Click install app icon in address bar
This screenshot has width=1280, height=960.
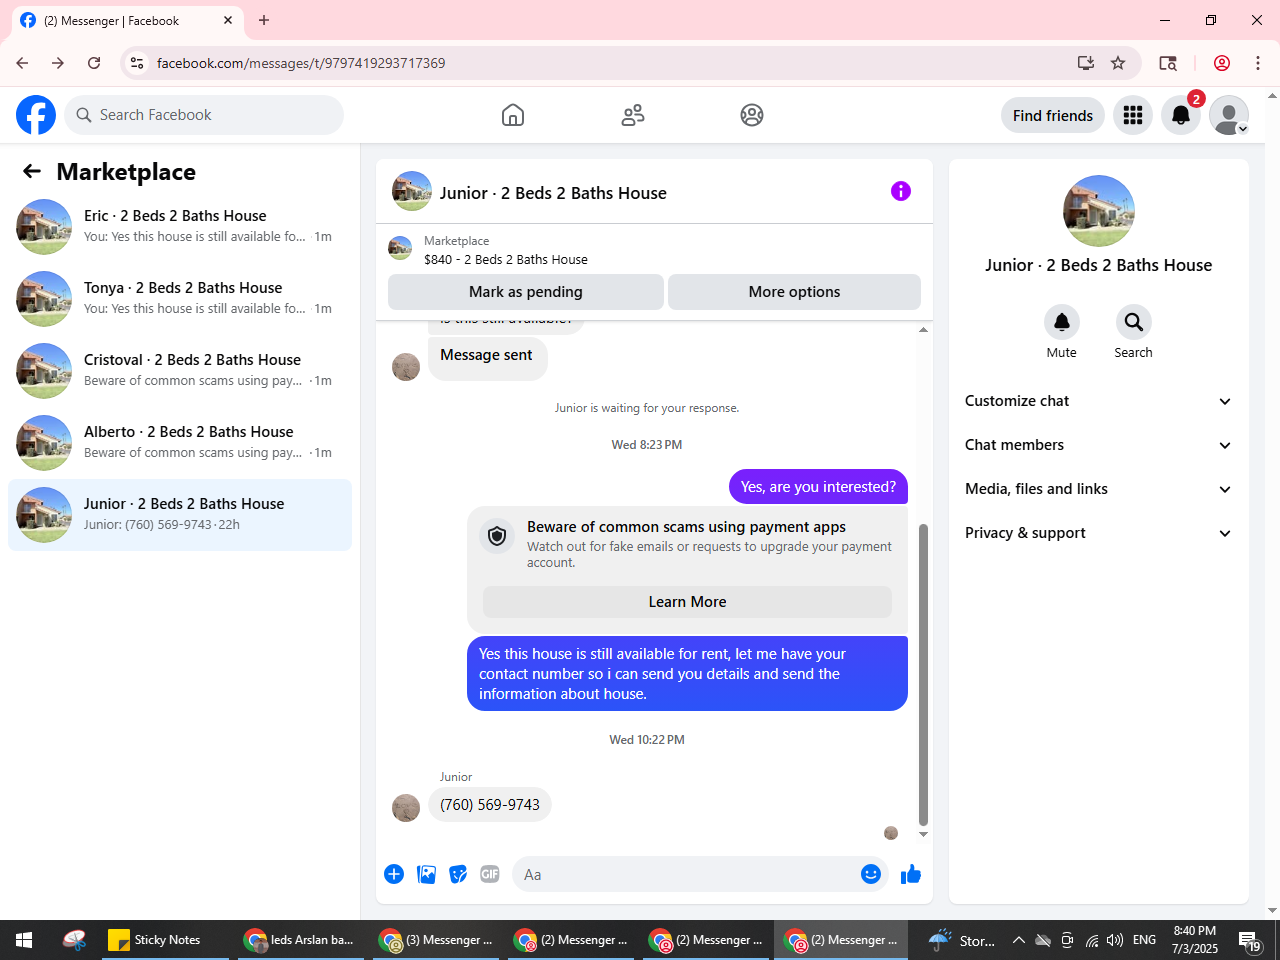tap(1086, 63)
